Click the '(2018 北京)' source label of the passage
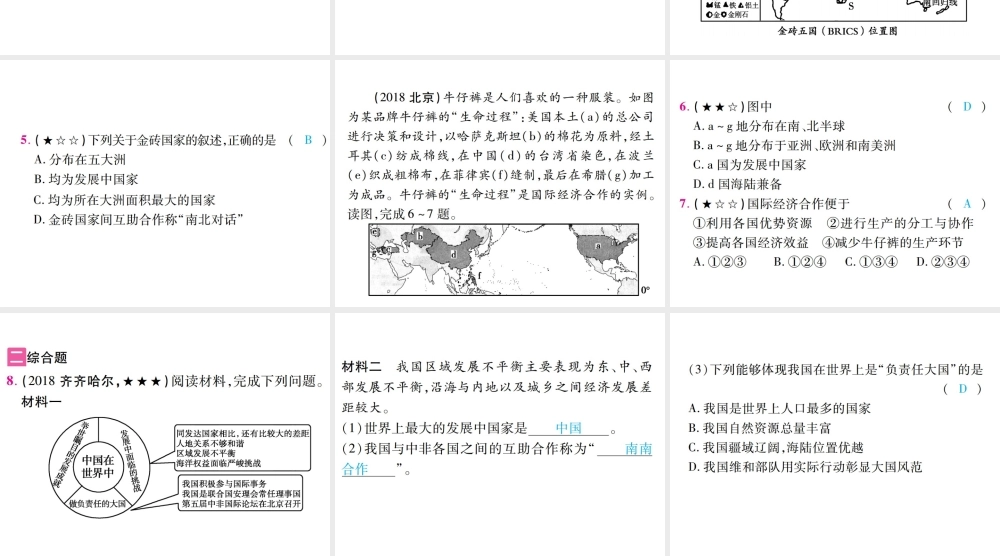This screenshot has height=556, width=1000. point(408,98)
